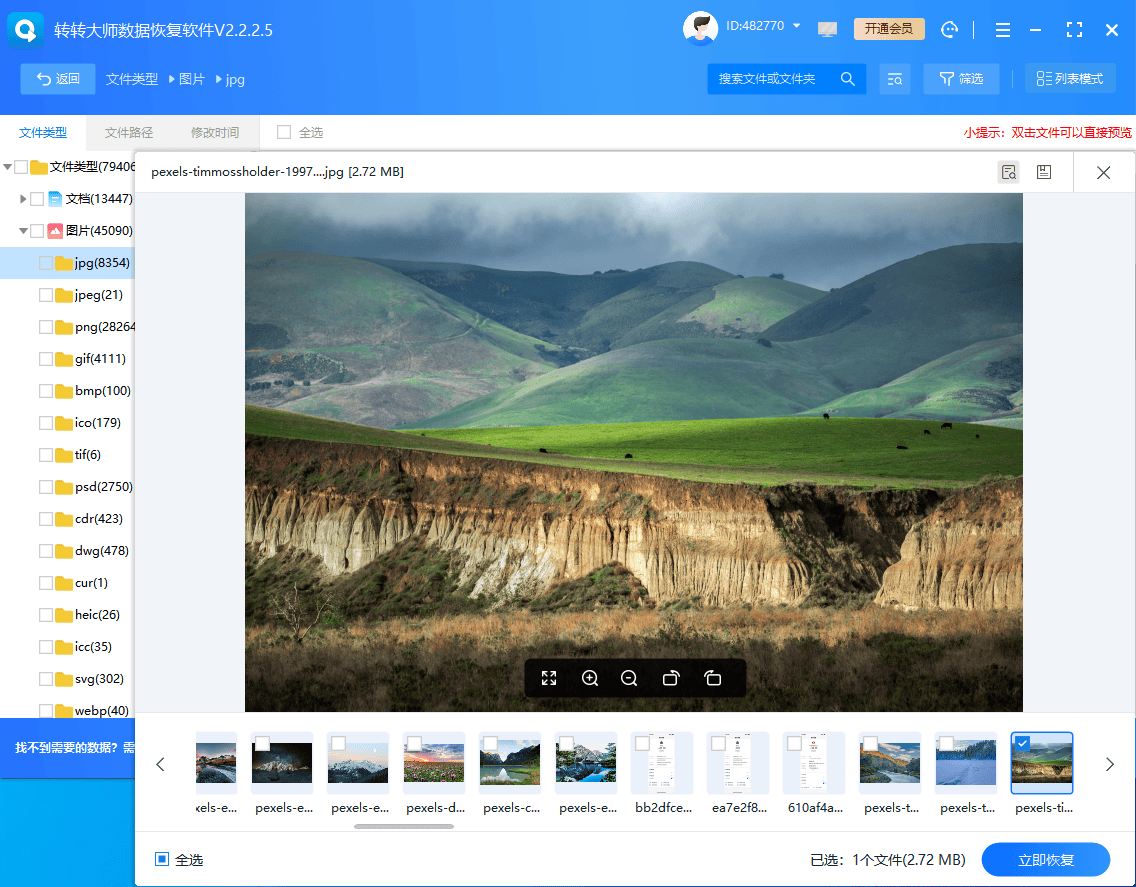1136x887 pixels.
Task: Expand the 文档(13447) tree node
Action: (23, 199)
